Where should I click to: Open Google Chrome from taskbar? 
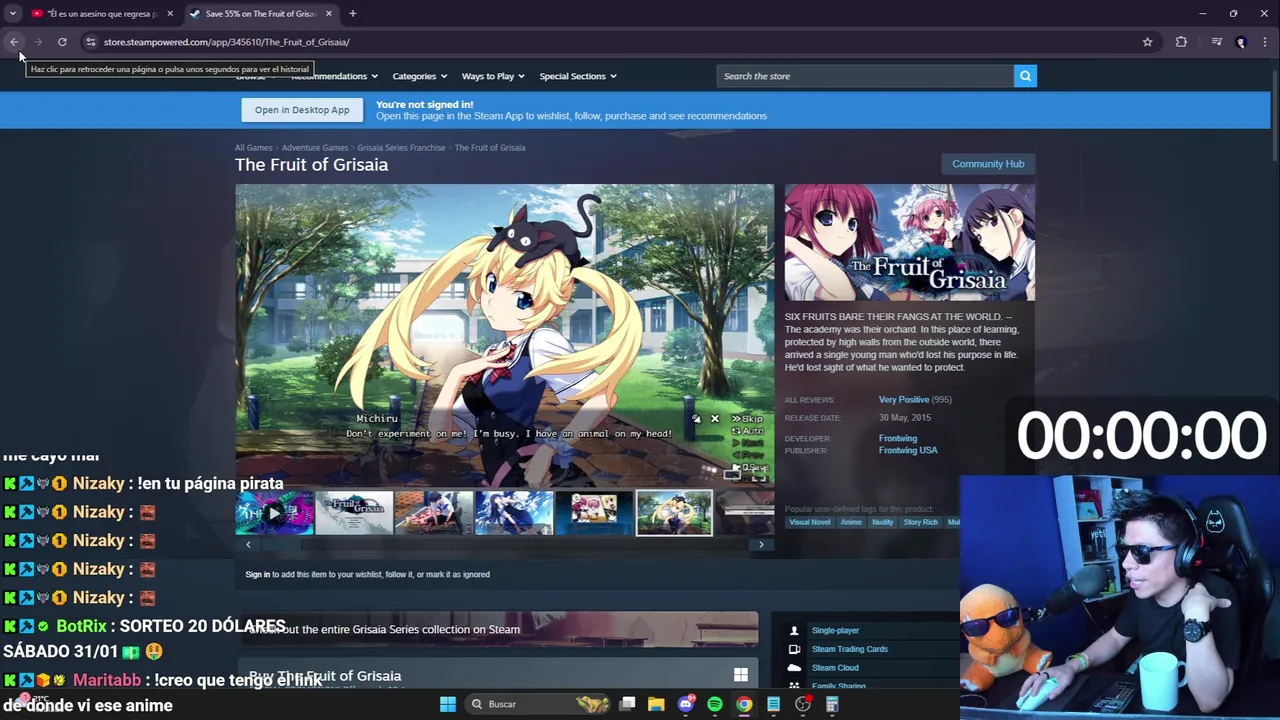tap(744, 704)
